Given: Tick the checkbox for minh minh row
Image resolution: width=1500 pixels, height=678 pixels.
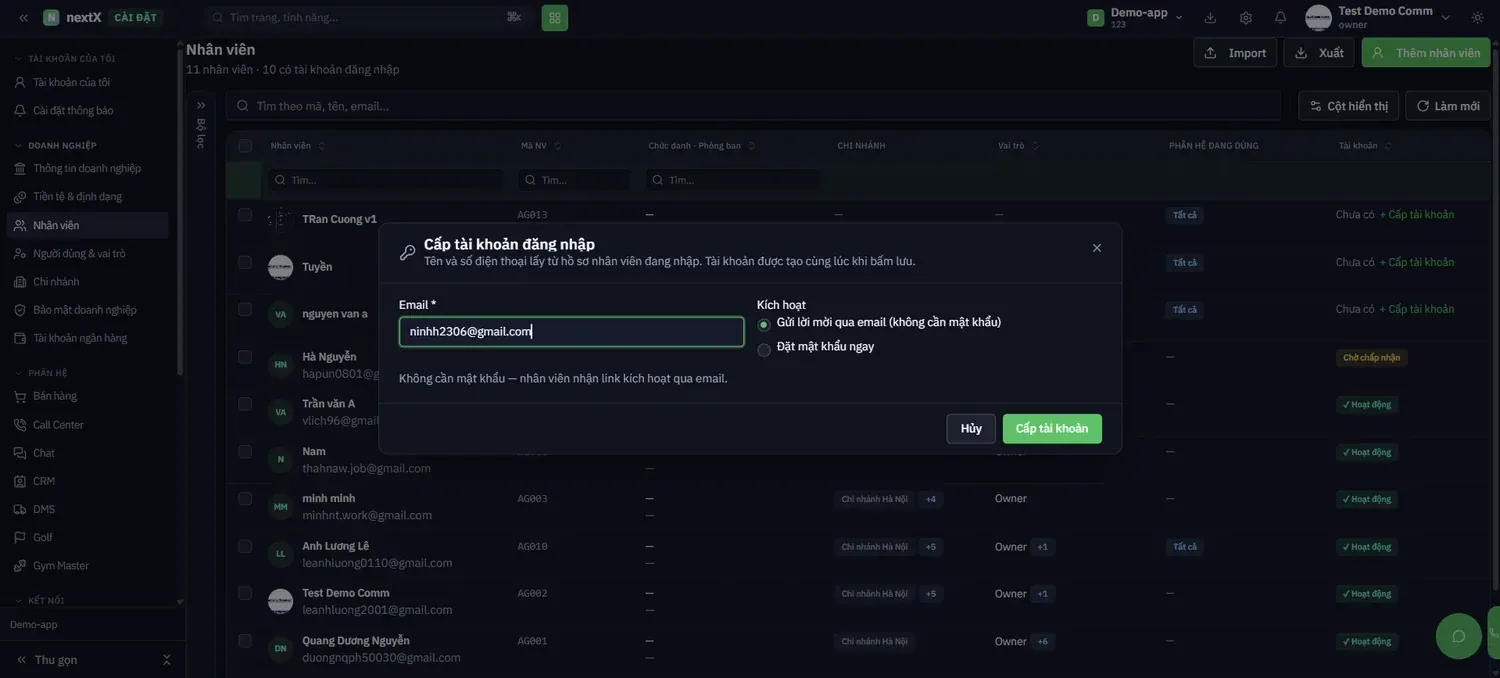Looking at the screenshot, I should pos(245,498).
